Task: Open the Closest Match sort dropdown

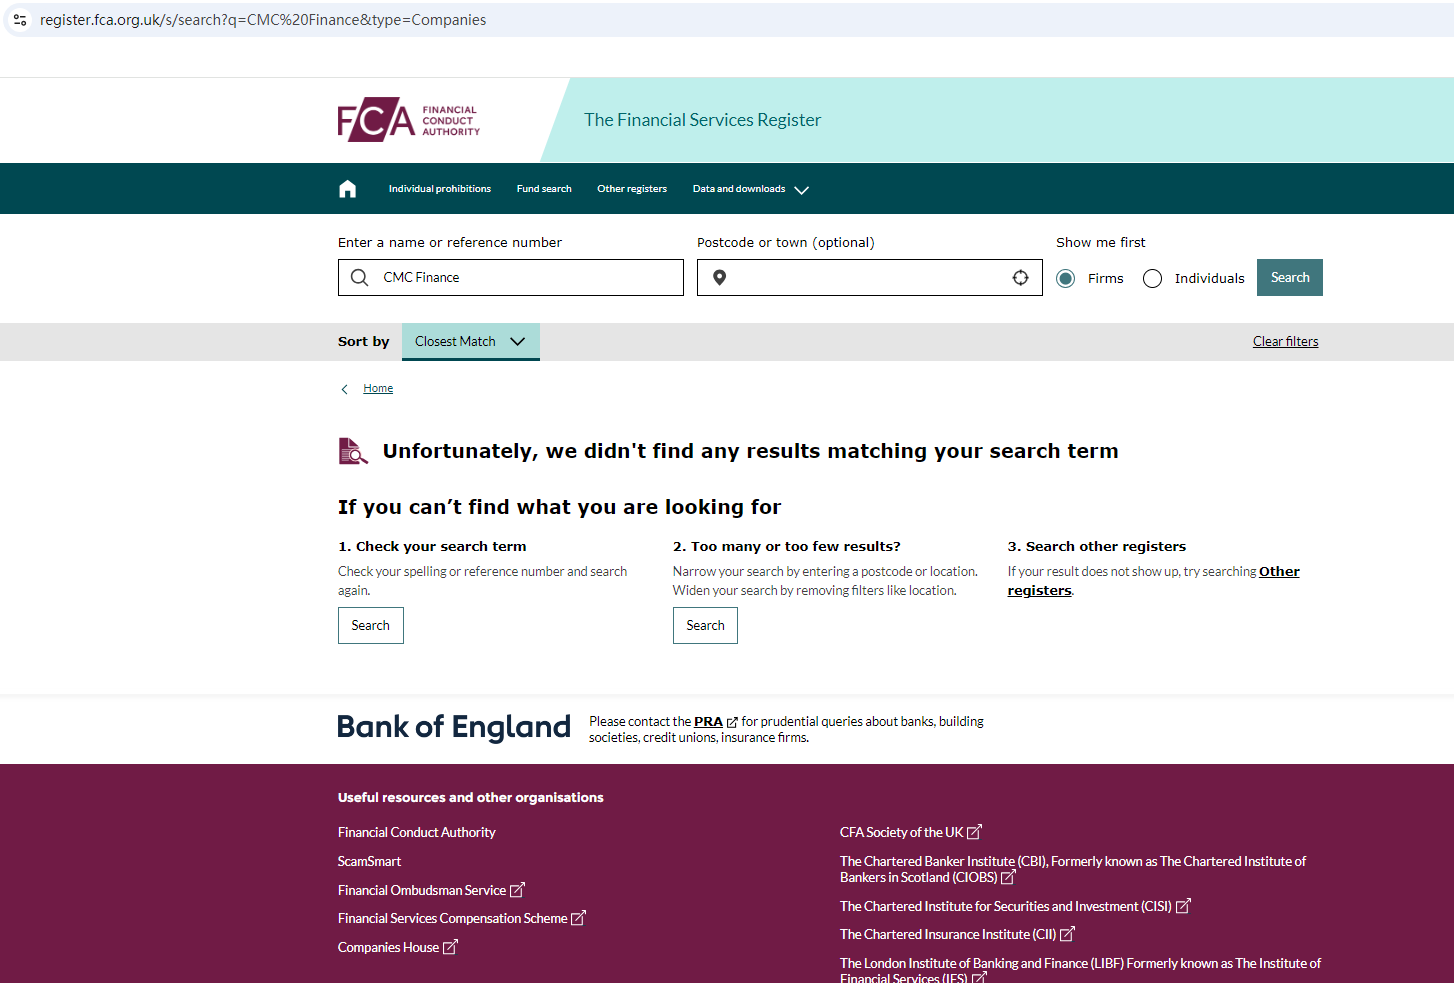Action: 470,341
